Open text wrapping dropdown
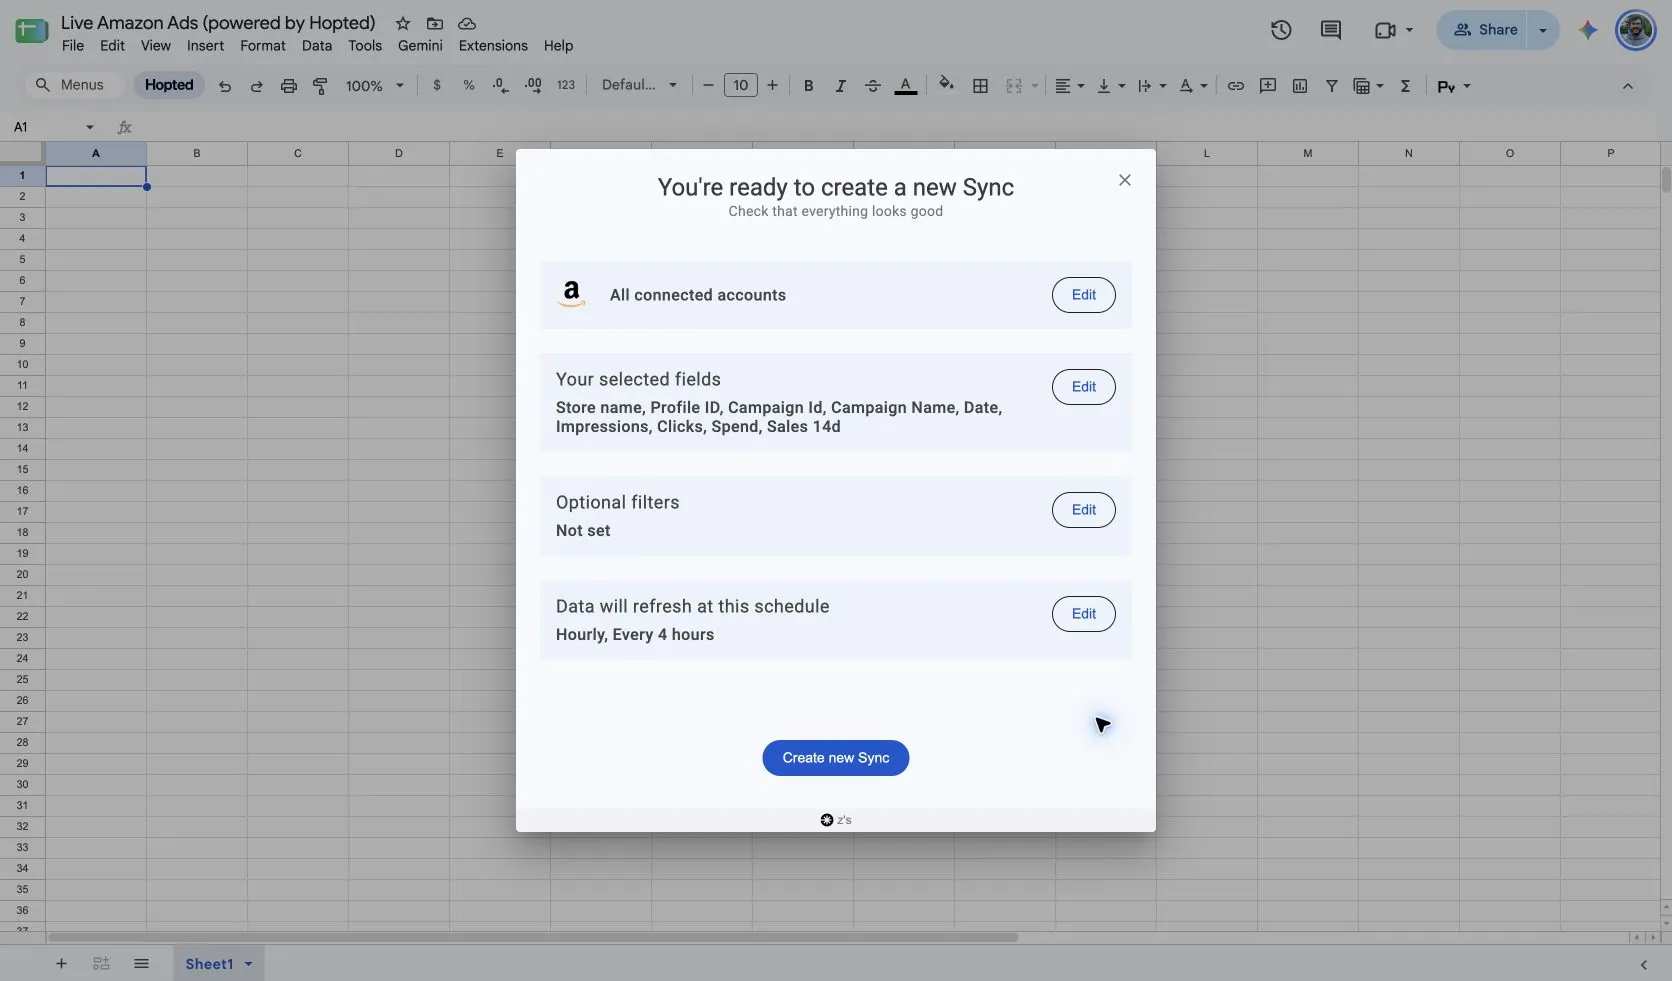 tap(1152, 86)
